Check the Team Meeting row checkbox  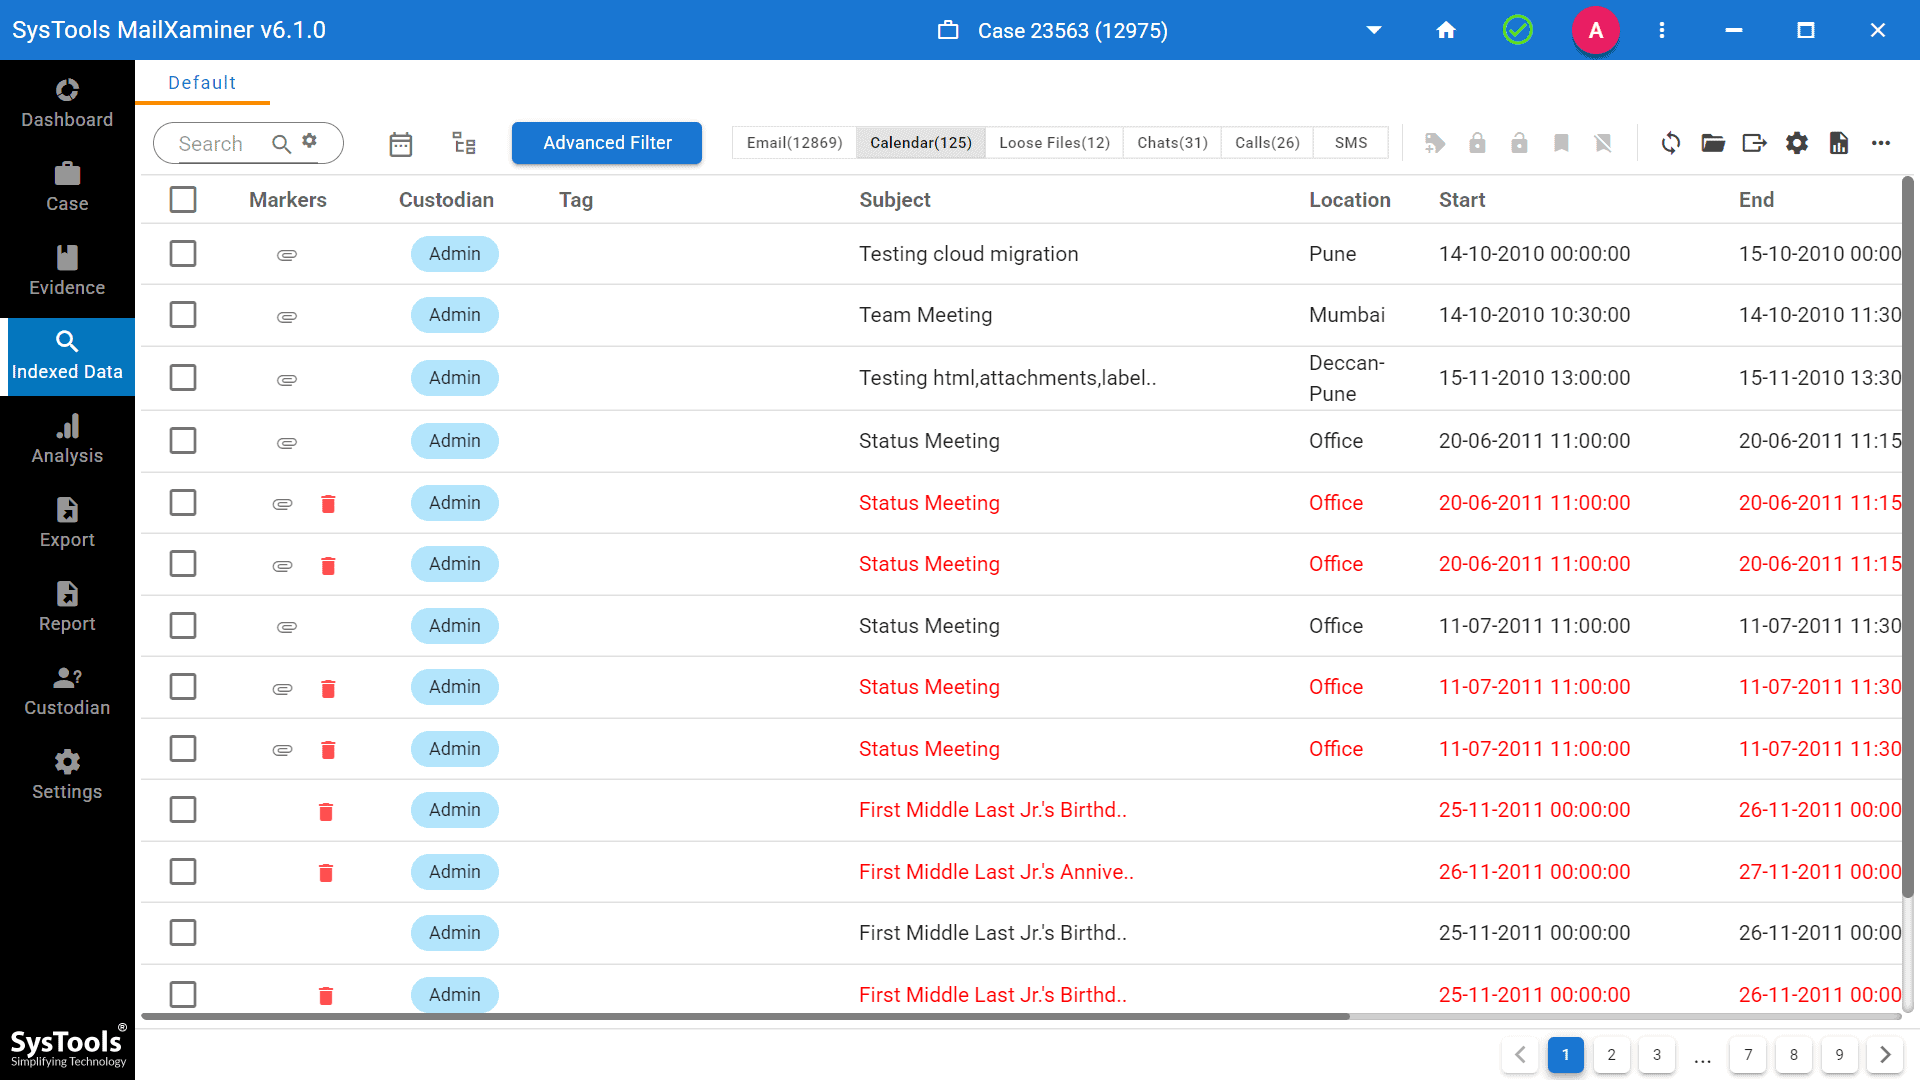[x=183, y=314]
